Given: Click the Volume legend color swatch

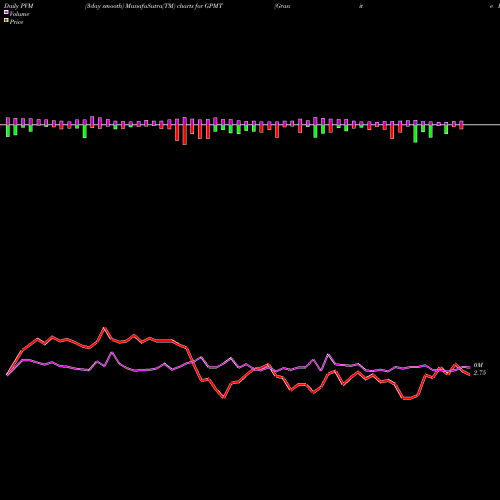Looking at the screenshot, I should (x=6, y=13).
